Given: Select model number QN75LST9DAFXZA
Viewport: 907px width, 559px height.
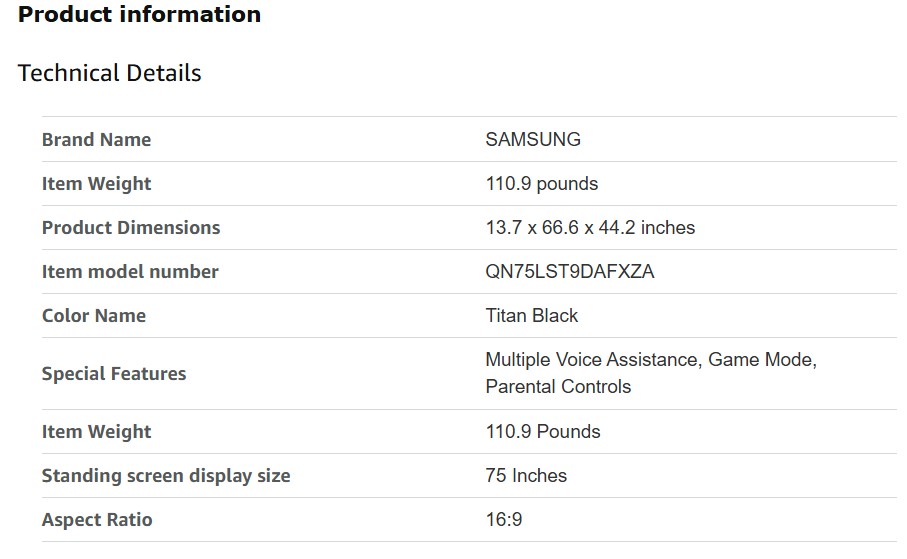Looking at the screenshot, I should click(570, 272).
